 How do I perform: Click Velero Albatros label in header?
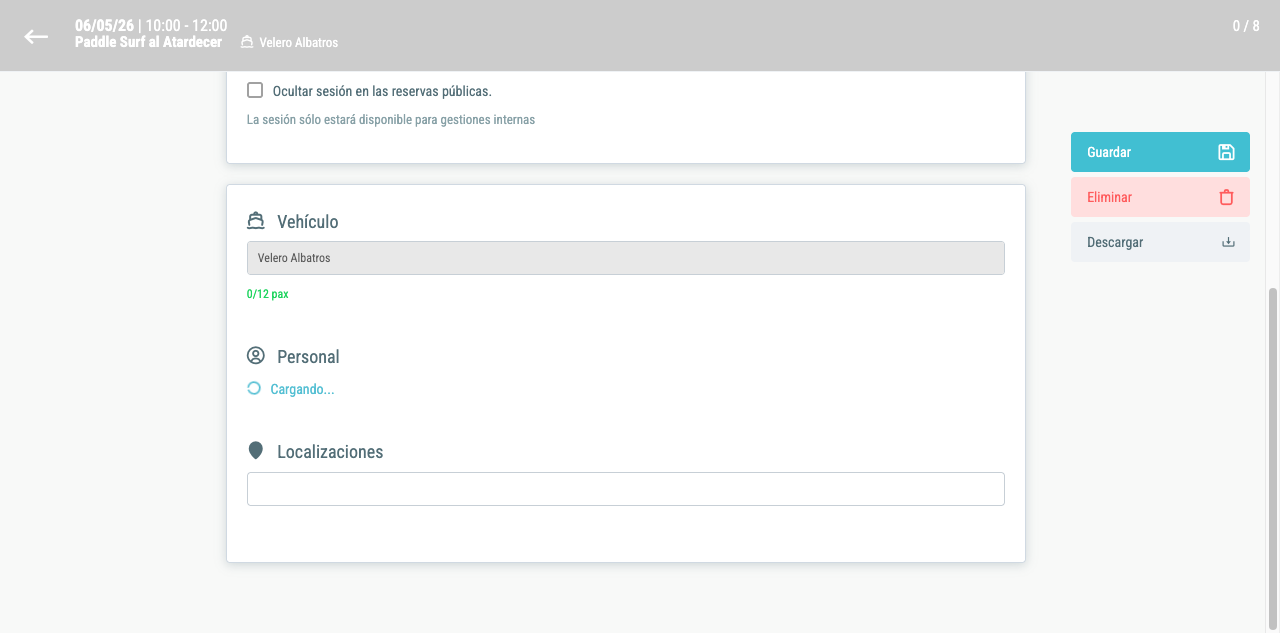299,43
